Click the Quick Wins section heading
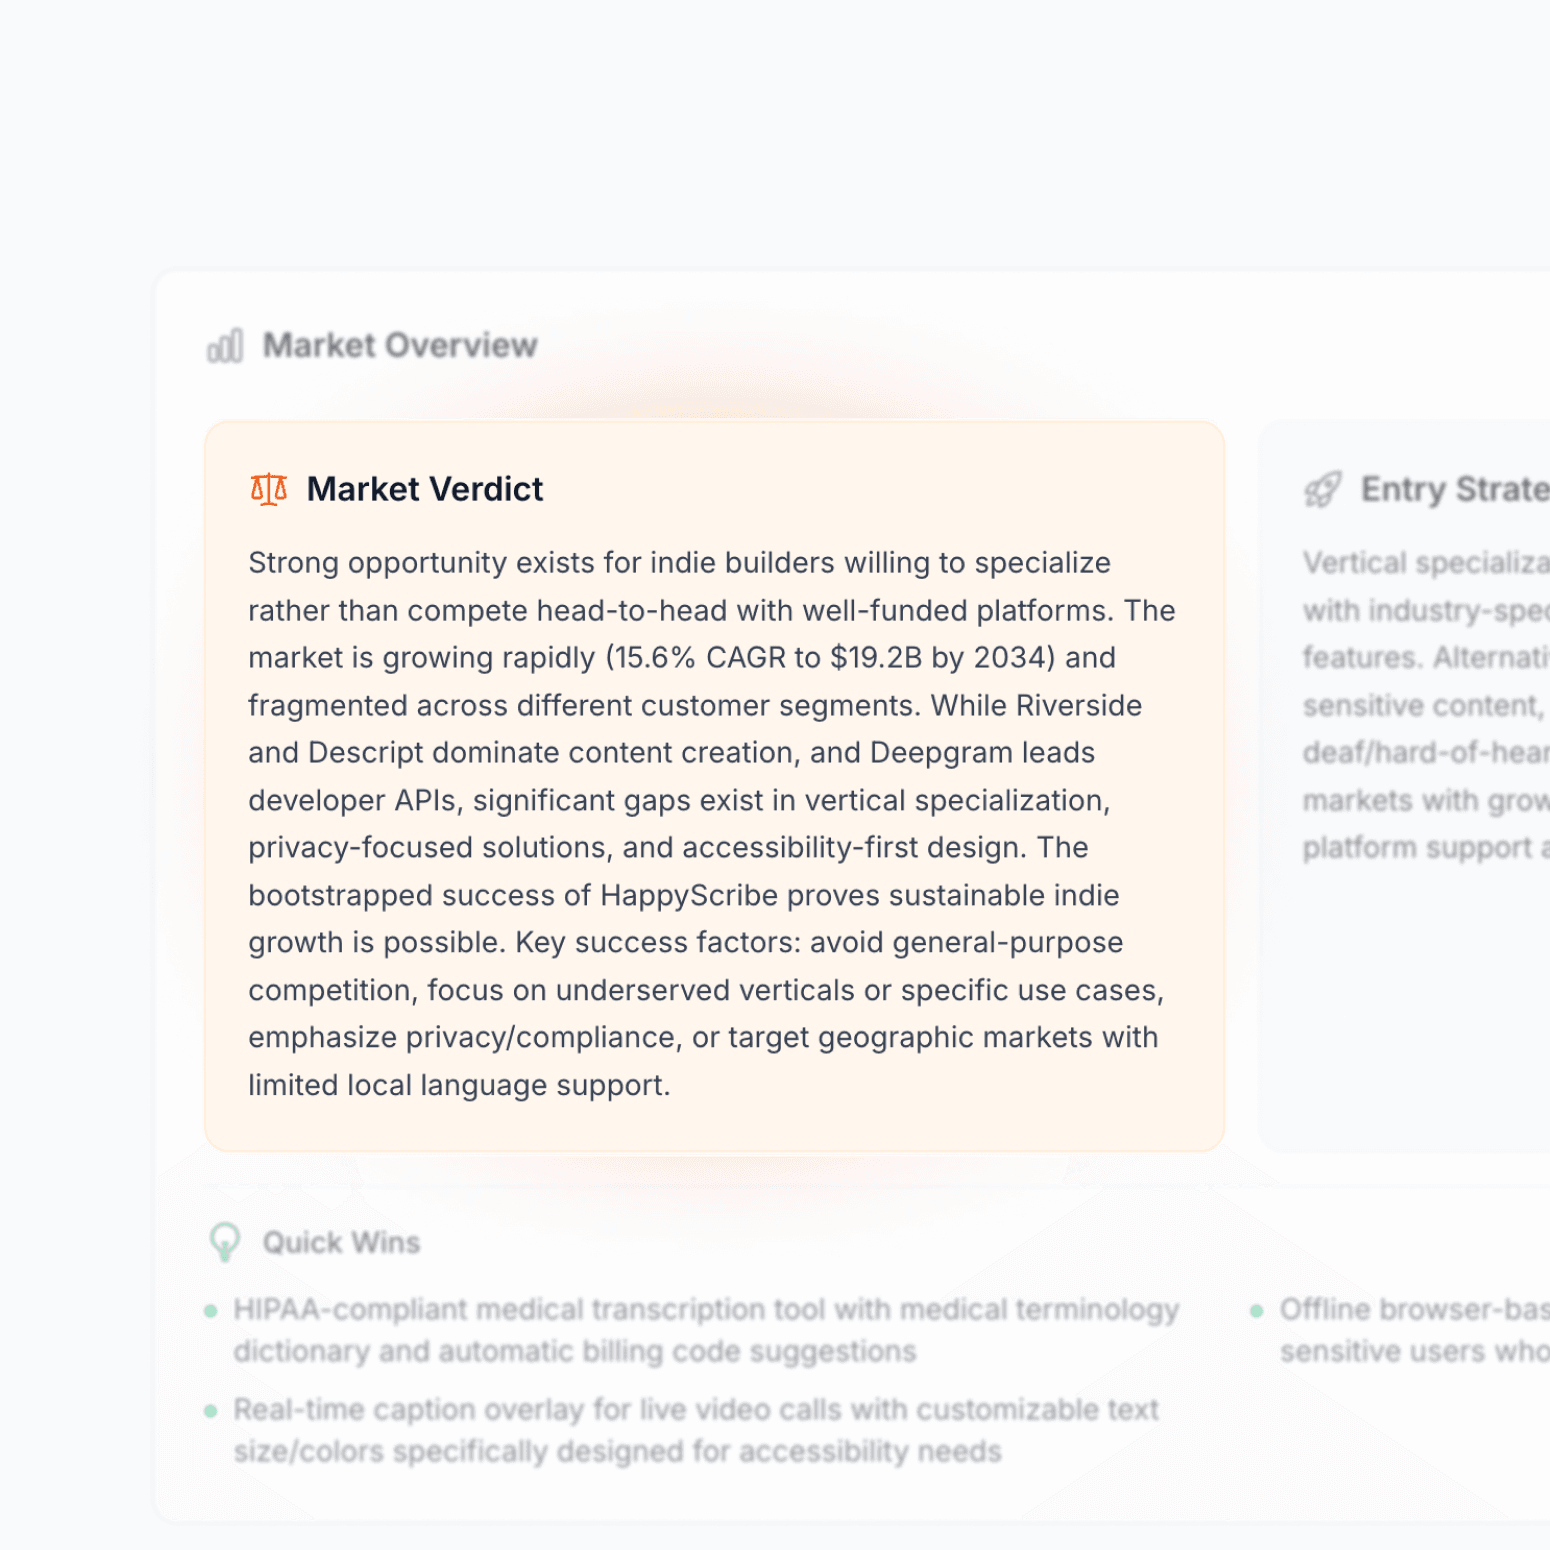 click(x=341, y=1242)
